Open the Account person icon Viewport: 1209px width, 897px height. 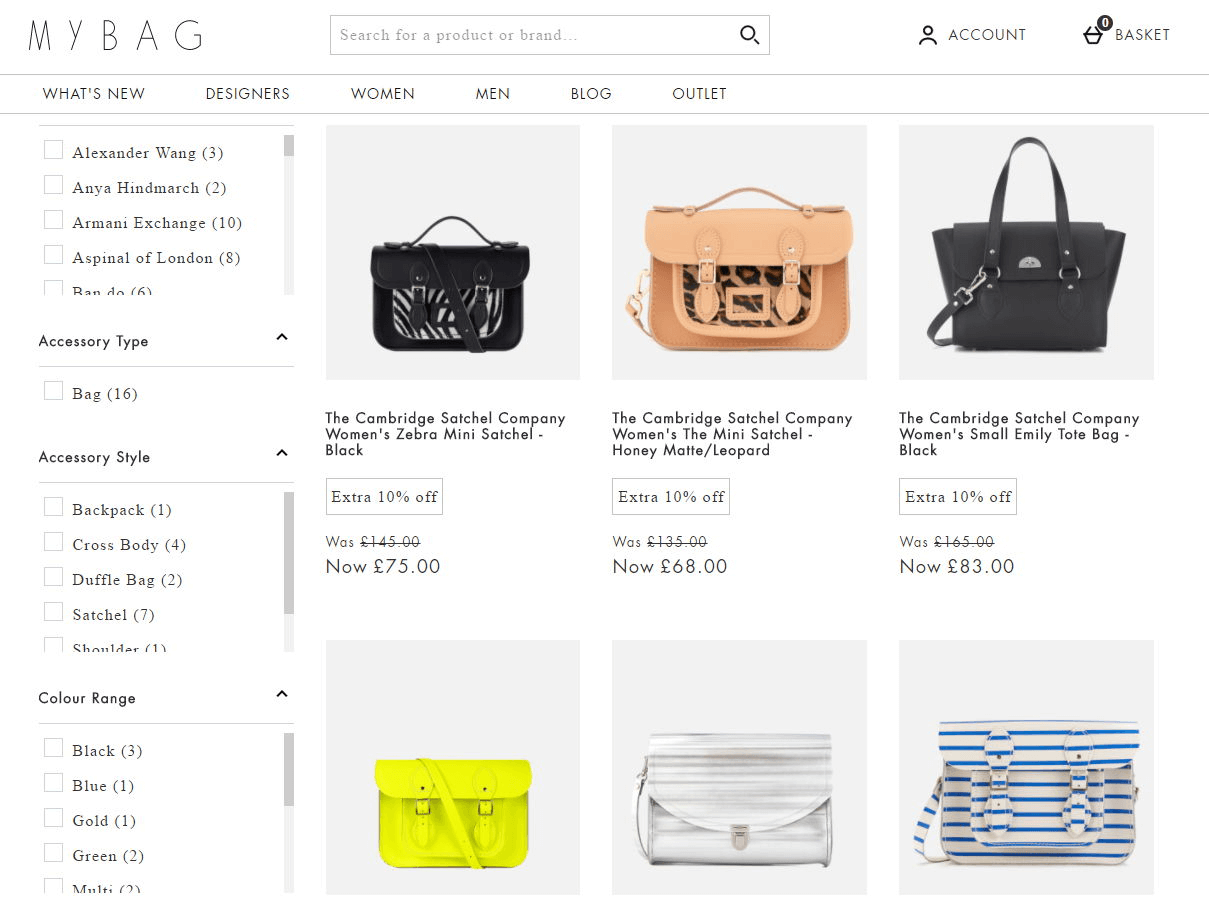tap(928, 35)
